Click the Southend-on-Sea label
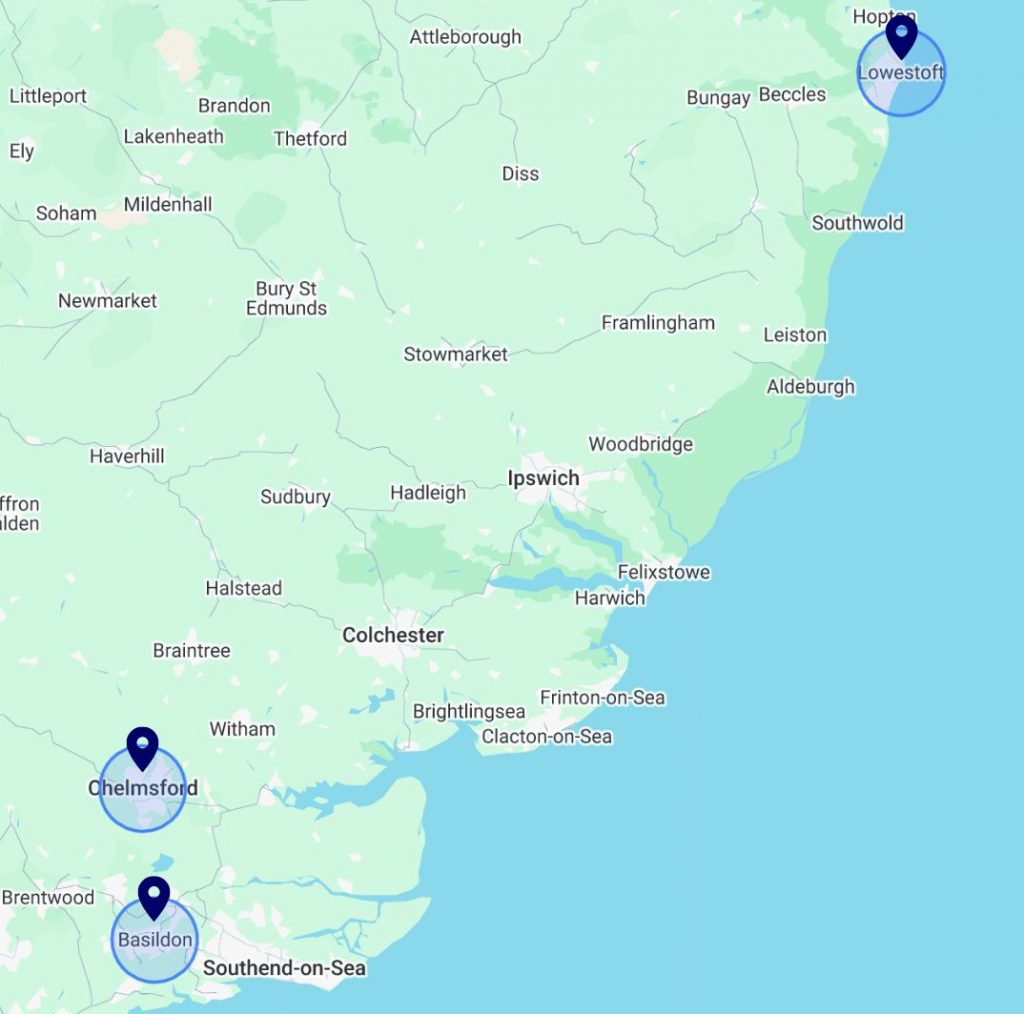 284,968
